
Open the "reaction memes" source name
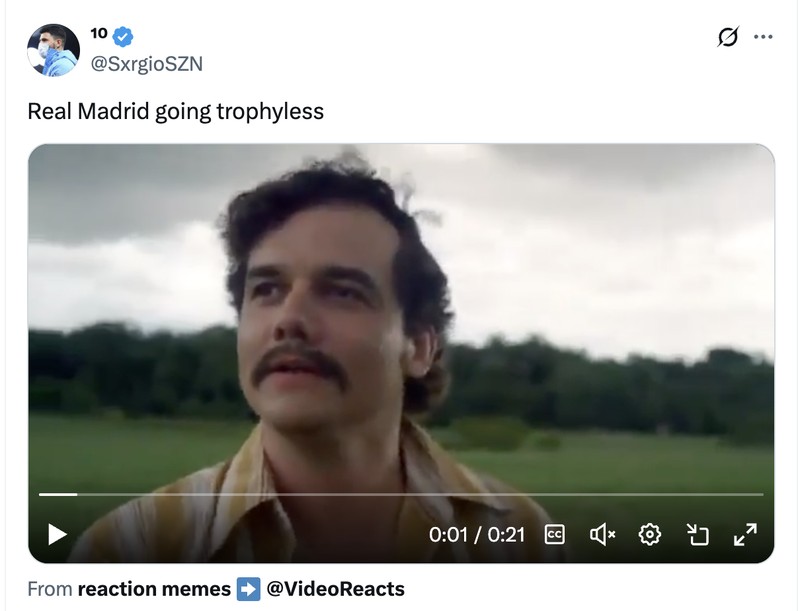point(154,589)
